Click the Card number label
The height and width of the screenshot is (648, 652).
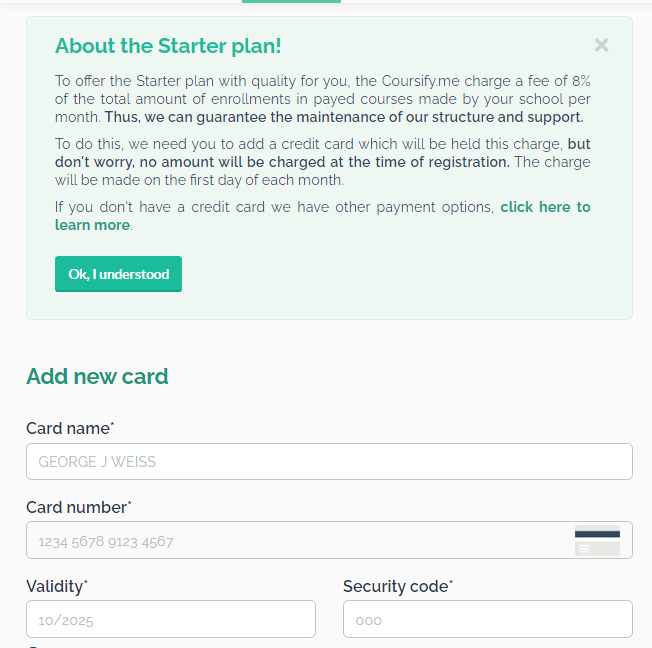click(79, 507)
